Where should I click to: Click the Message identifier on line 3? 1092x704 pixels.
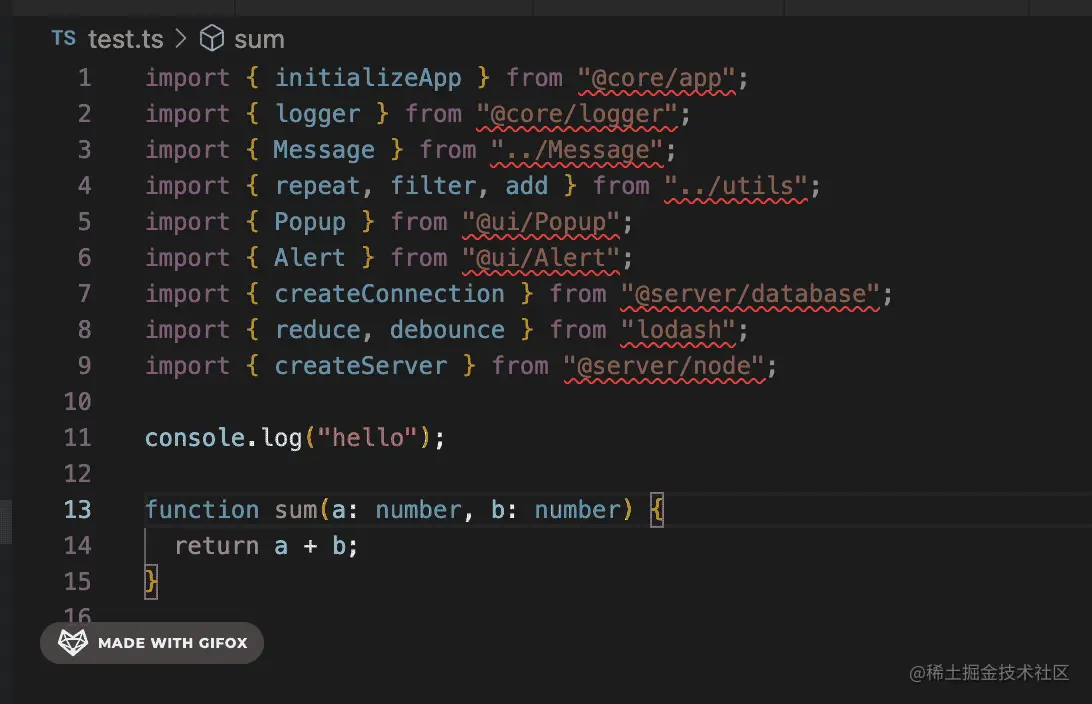tap(325, 150)
